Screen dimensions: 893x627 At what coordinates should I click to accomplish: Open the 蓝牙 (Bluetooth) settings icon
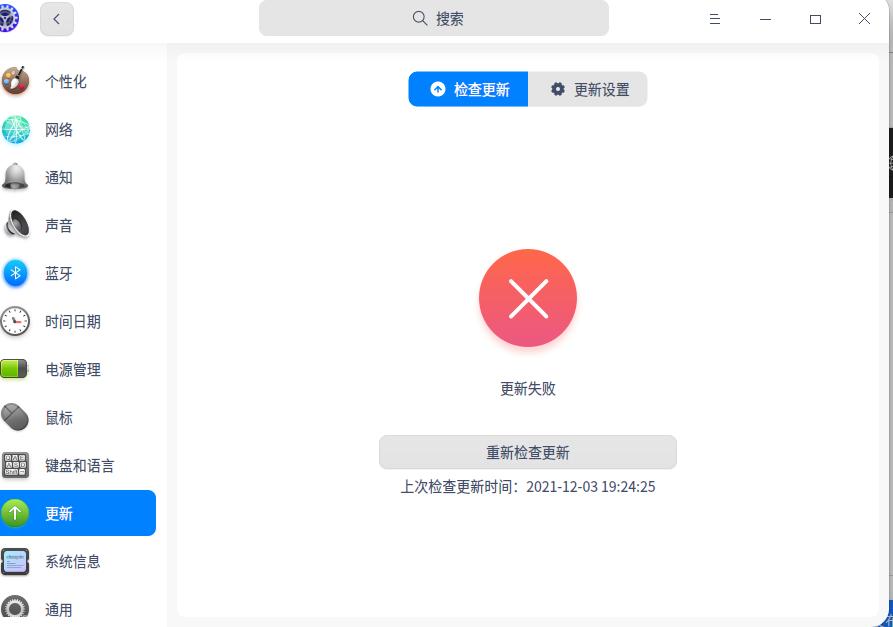[x=16, y=273]
